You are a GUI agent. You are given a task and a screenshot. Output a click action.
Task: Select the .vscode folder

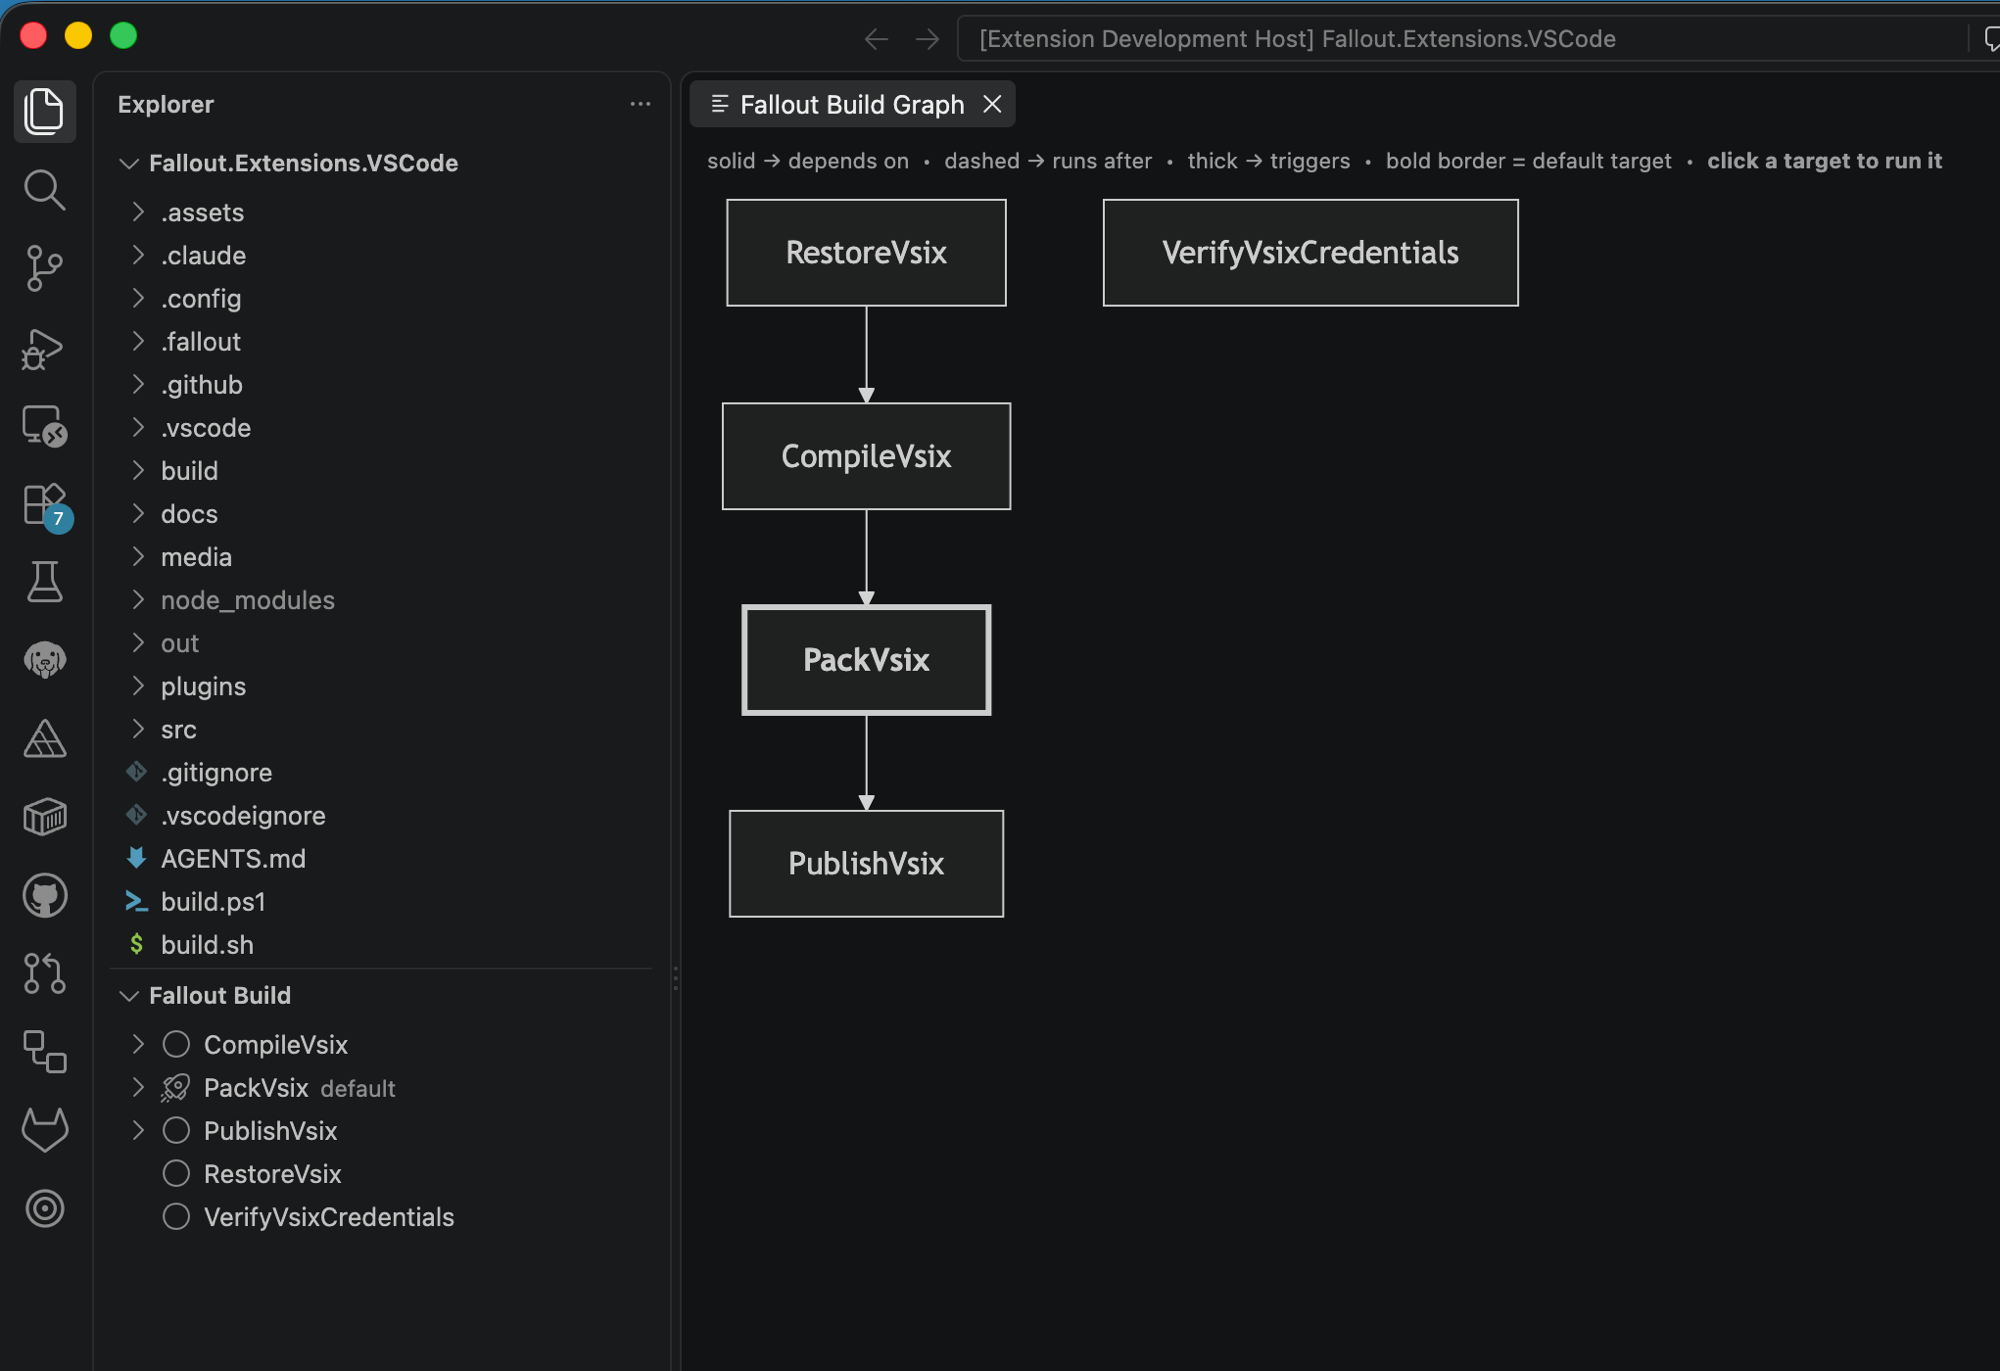coord(380,428)
